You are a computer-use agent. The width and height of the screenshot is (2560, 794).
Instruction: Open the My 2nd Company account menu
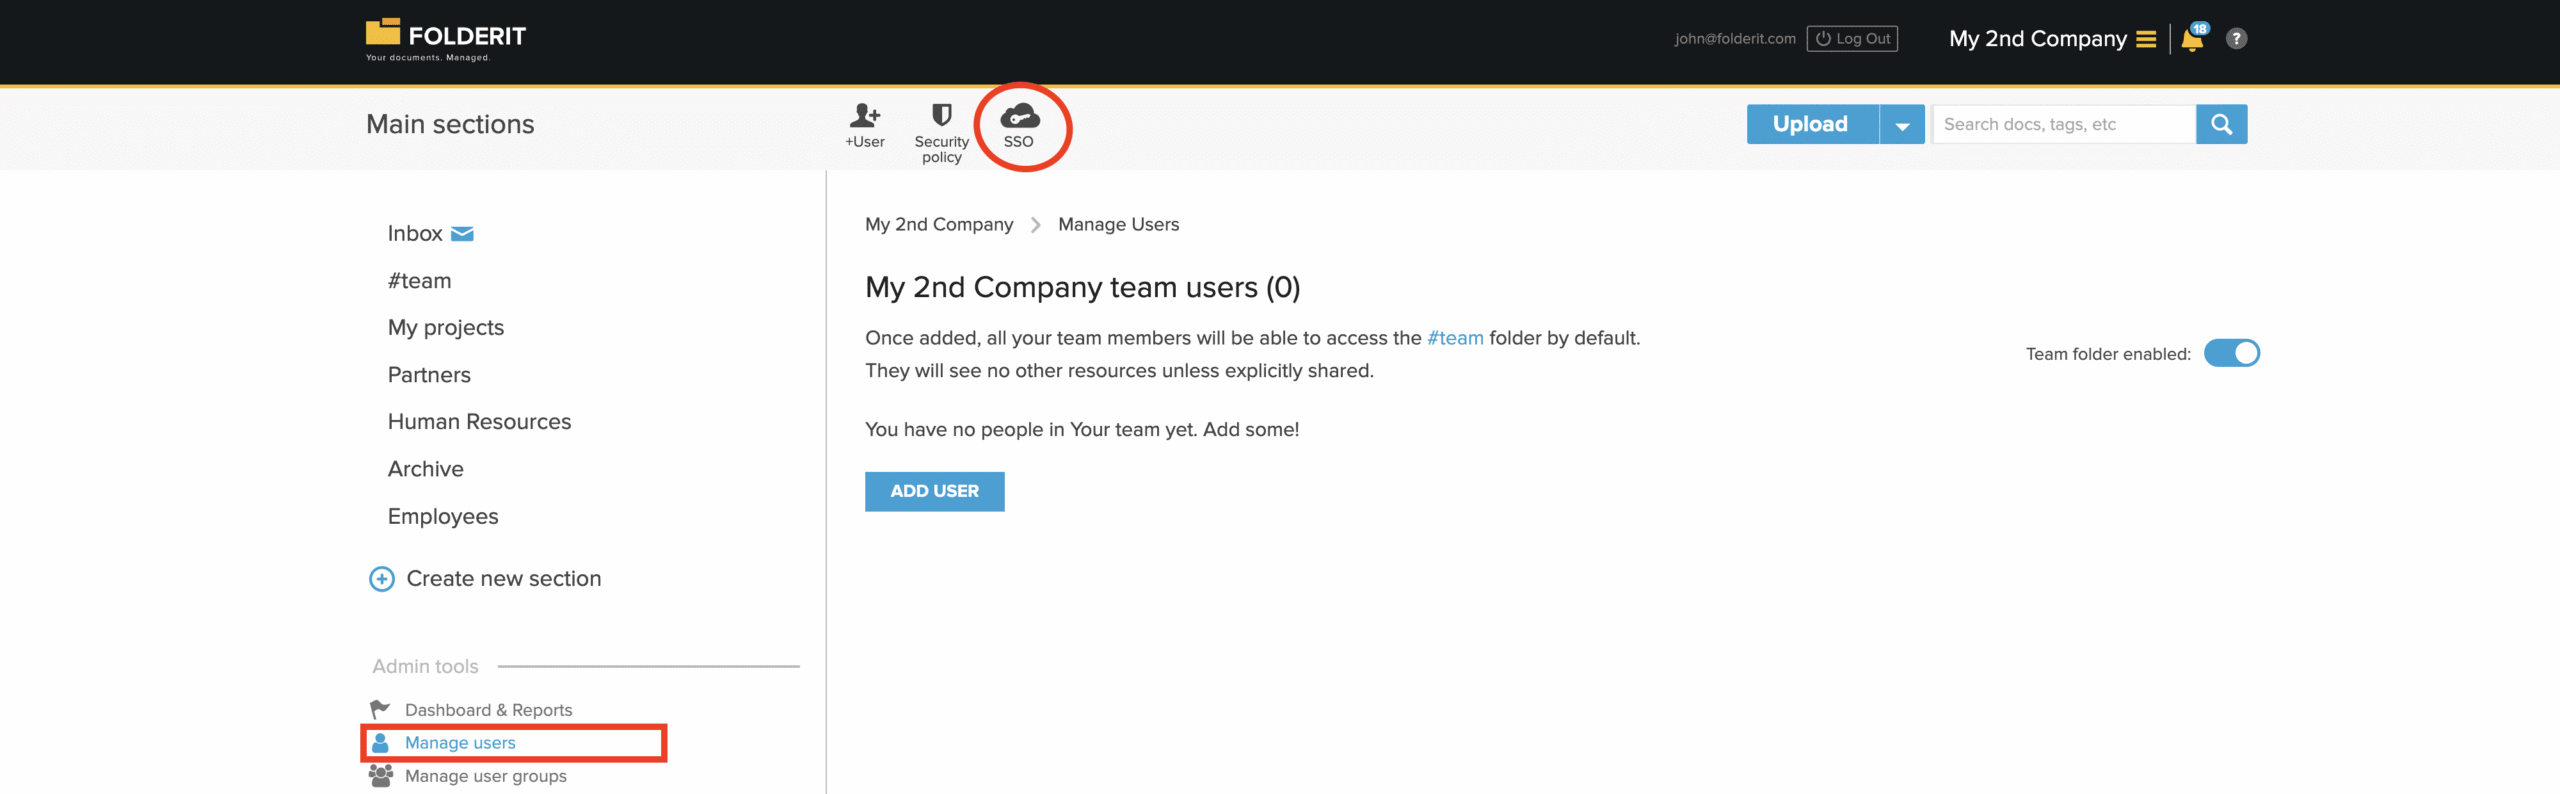(2052, 39)
